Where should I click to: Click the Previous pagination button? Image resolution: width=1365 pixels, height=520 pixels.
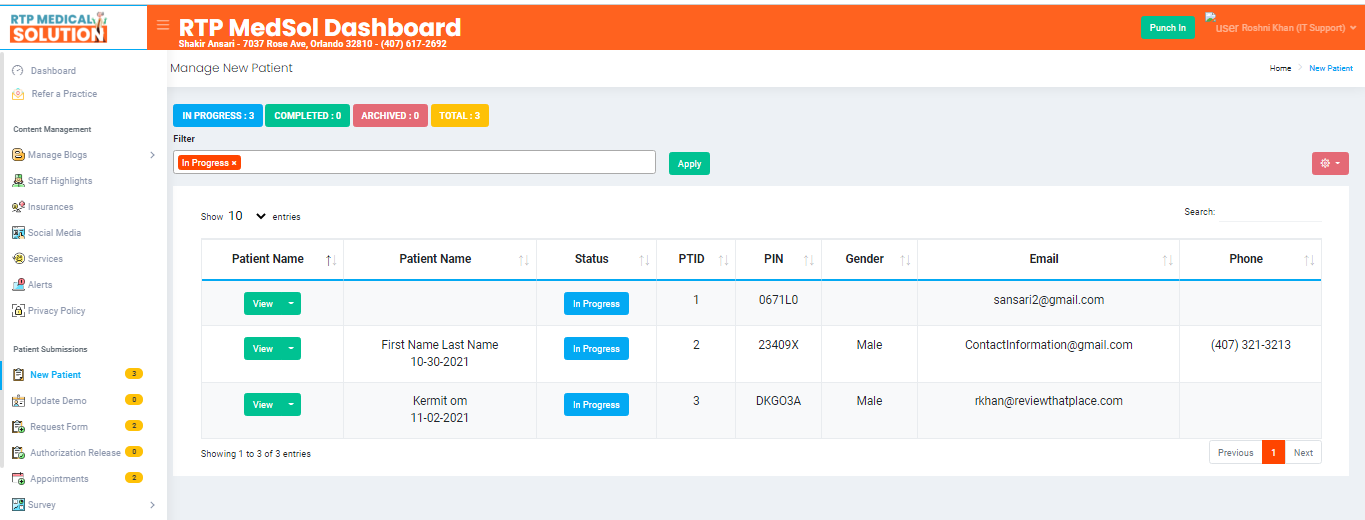pyautogui.click(x=1236, y=453)
